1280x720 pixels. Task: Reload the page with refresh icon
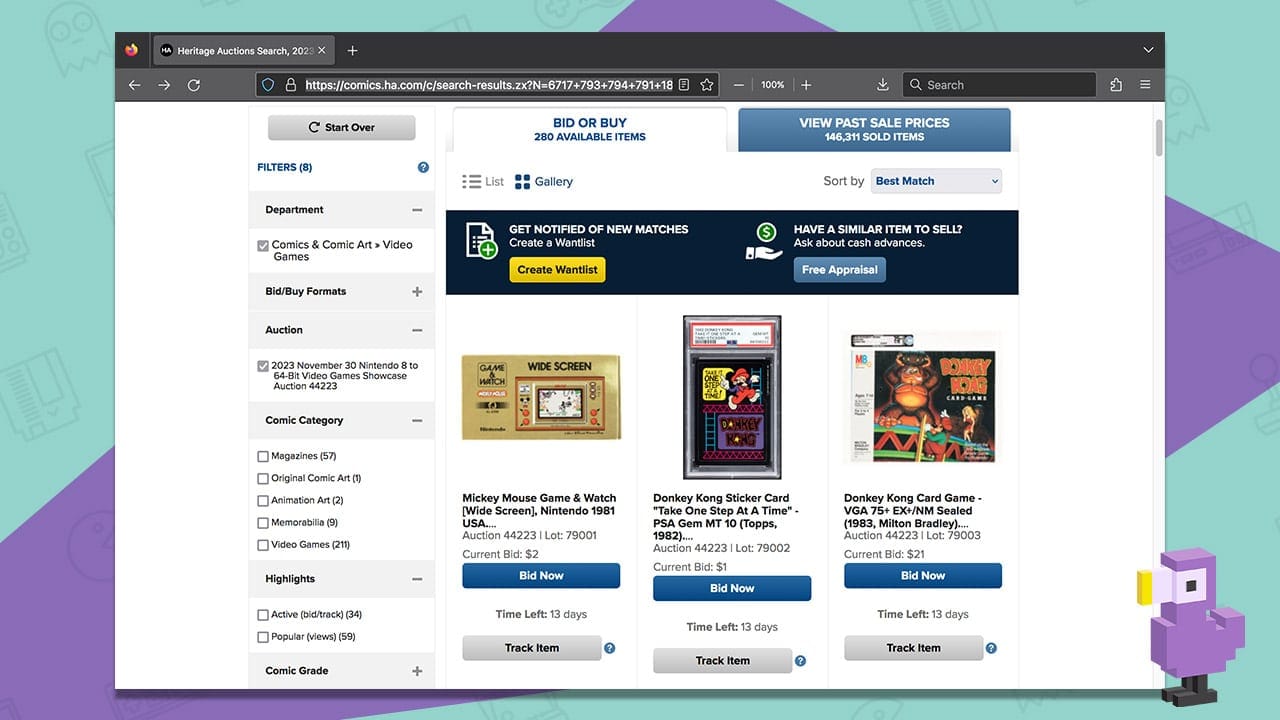[x=194, y=85]
